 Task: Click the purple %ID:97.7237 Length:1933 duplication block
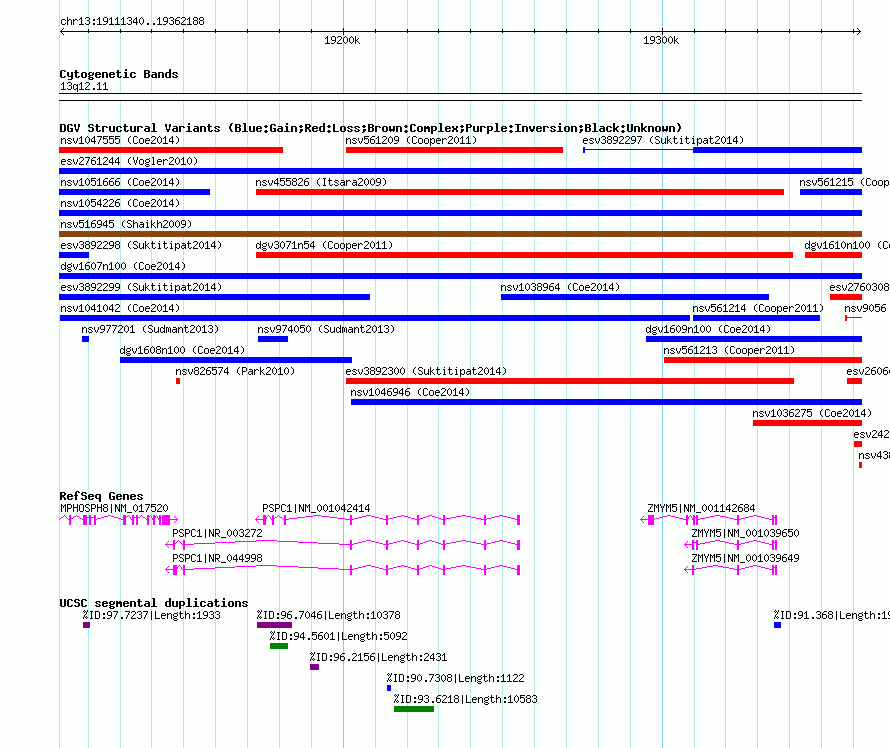(86, 625)
